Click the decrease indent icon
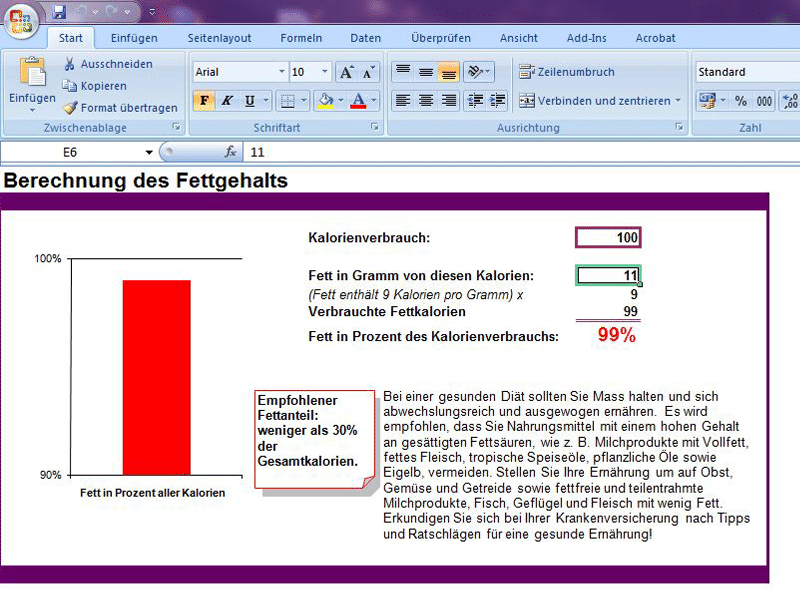800x600 pixels. click(x=475, y=101)
